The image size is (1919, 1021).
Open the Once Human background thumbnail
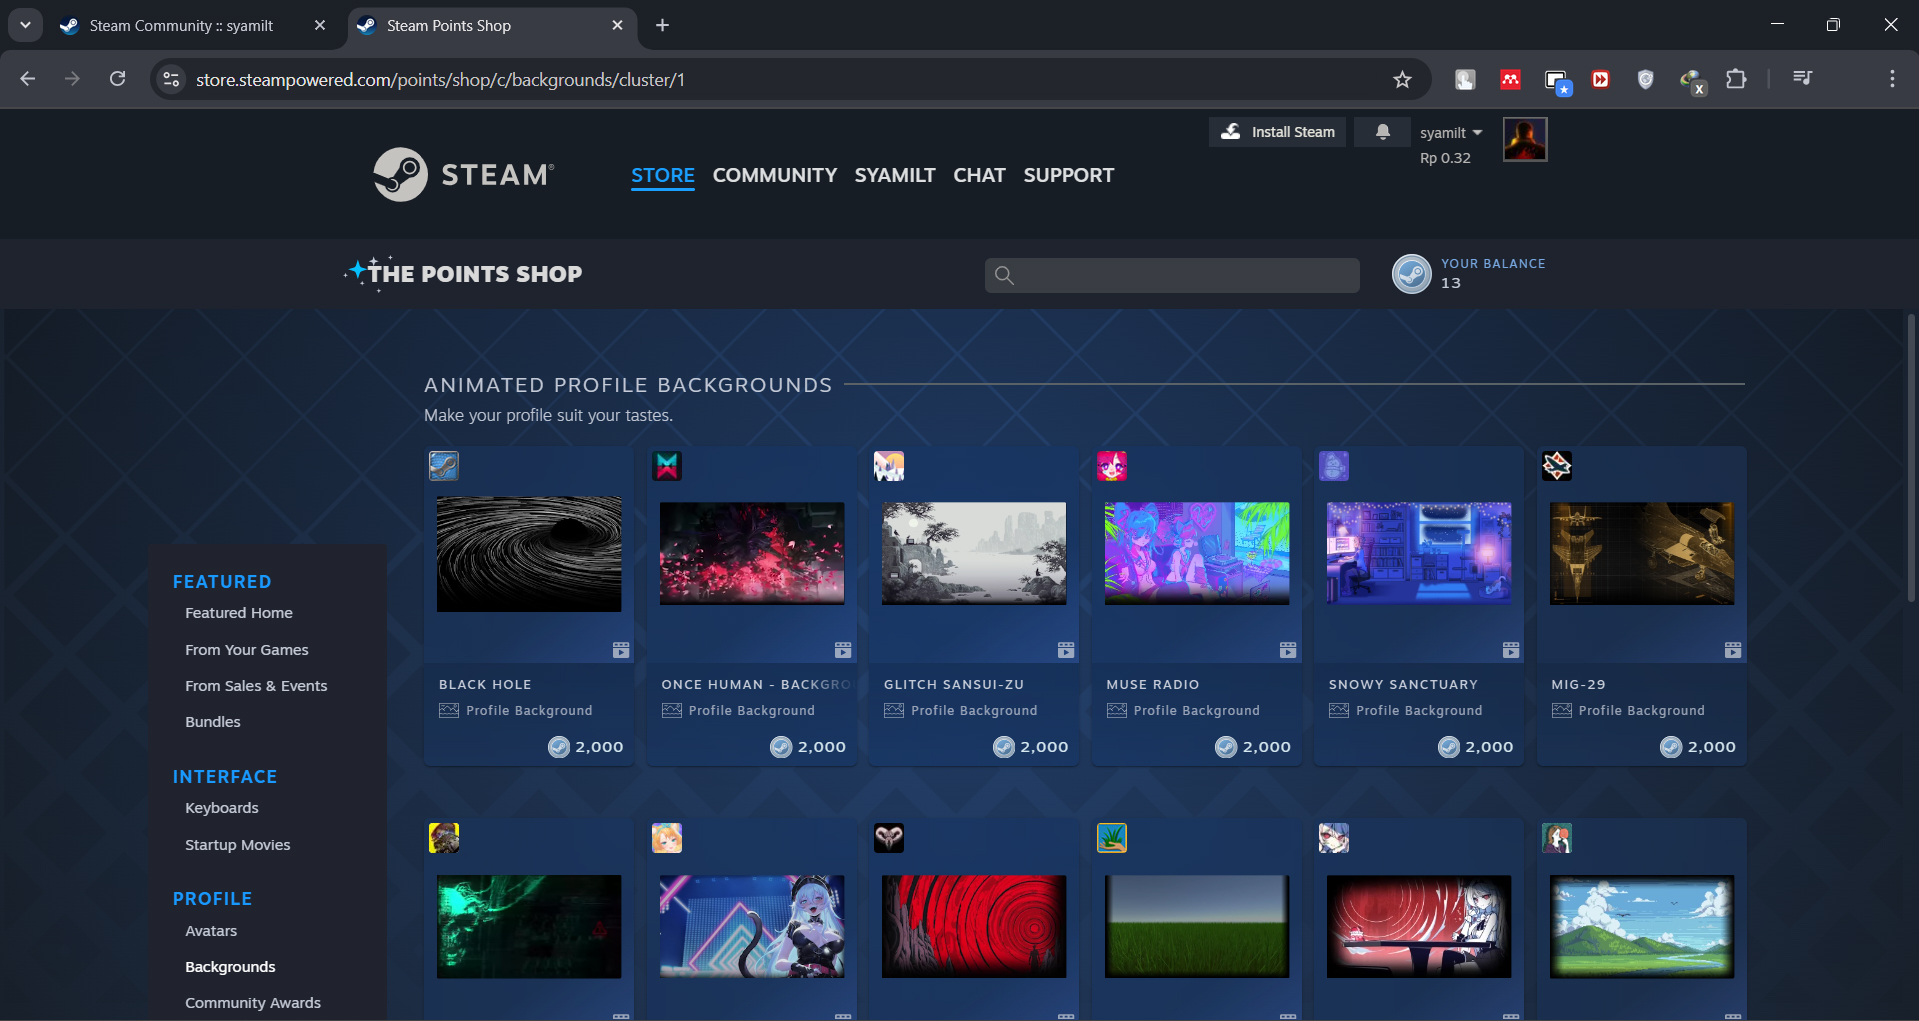752,553
